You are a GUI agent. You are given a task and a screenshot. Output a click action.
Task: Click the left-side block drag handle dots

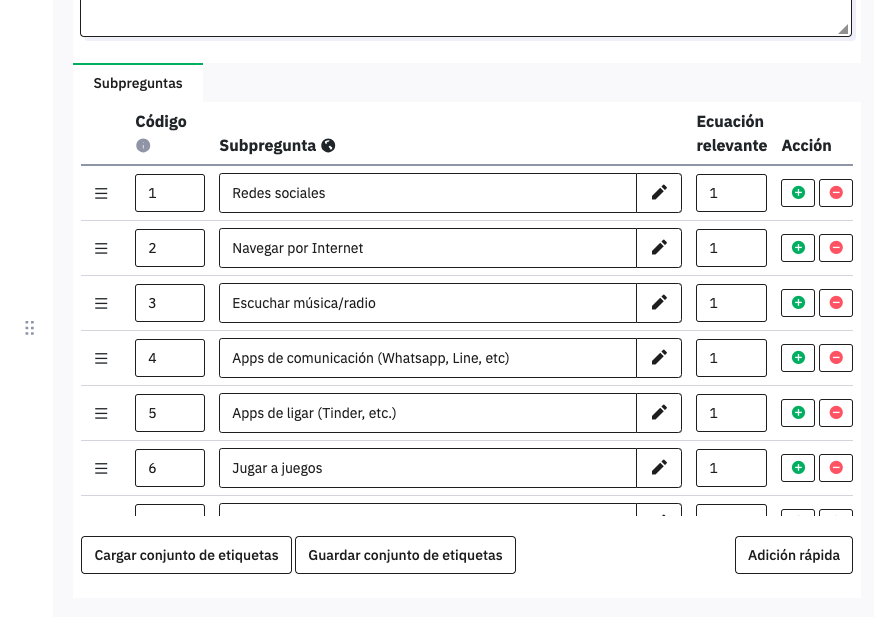pos(29,328)
